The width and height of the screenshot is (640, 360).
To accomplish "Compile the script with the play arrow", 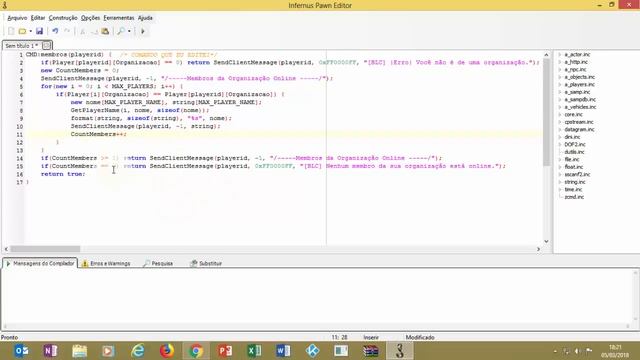I will pos(142,31).
